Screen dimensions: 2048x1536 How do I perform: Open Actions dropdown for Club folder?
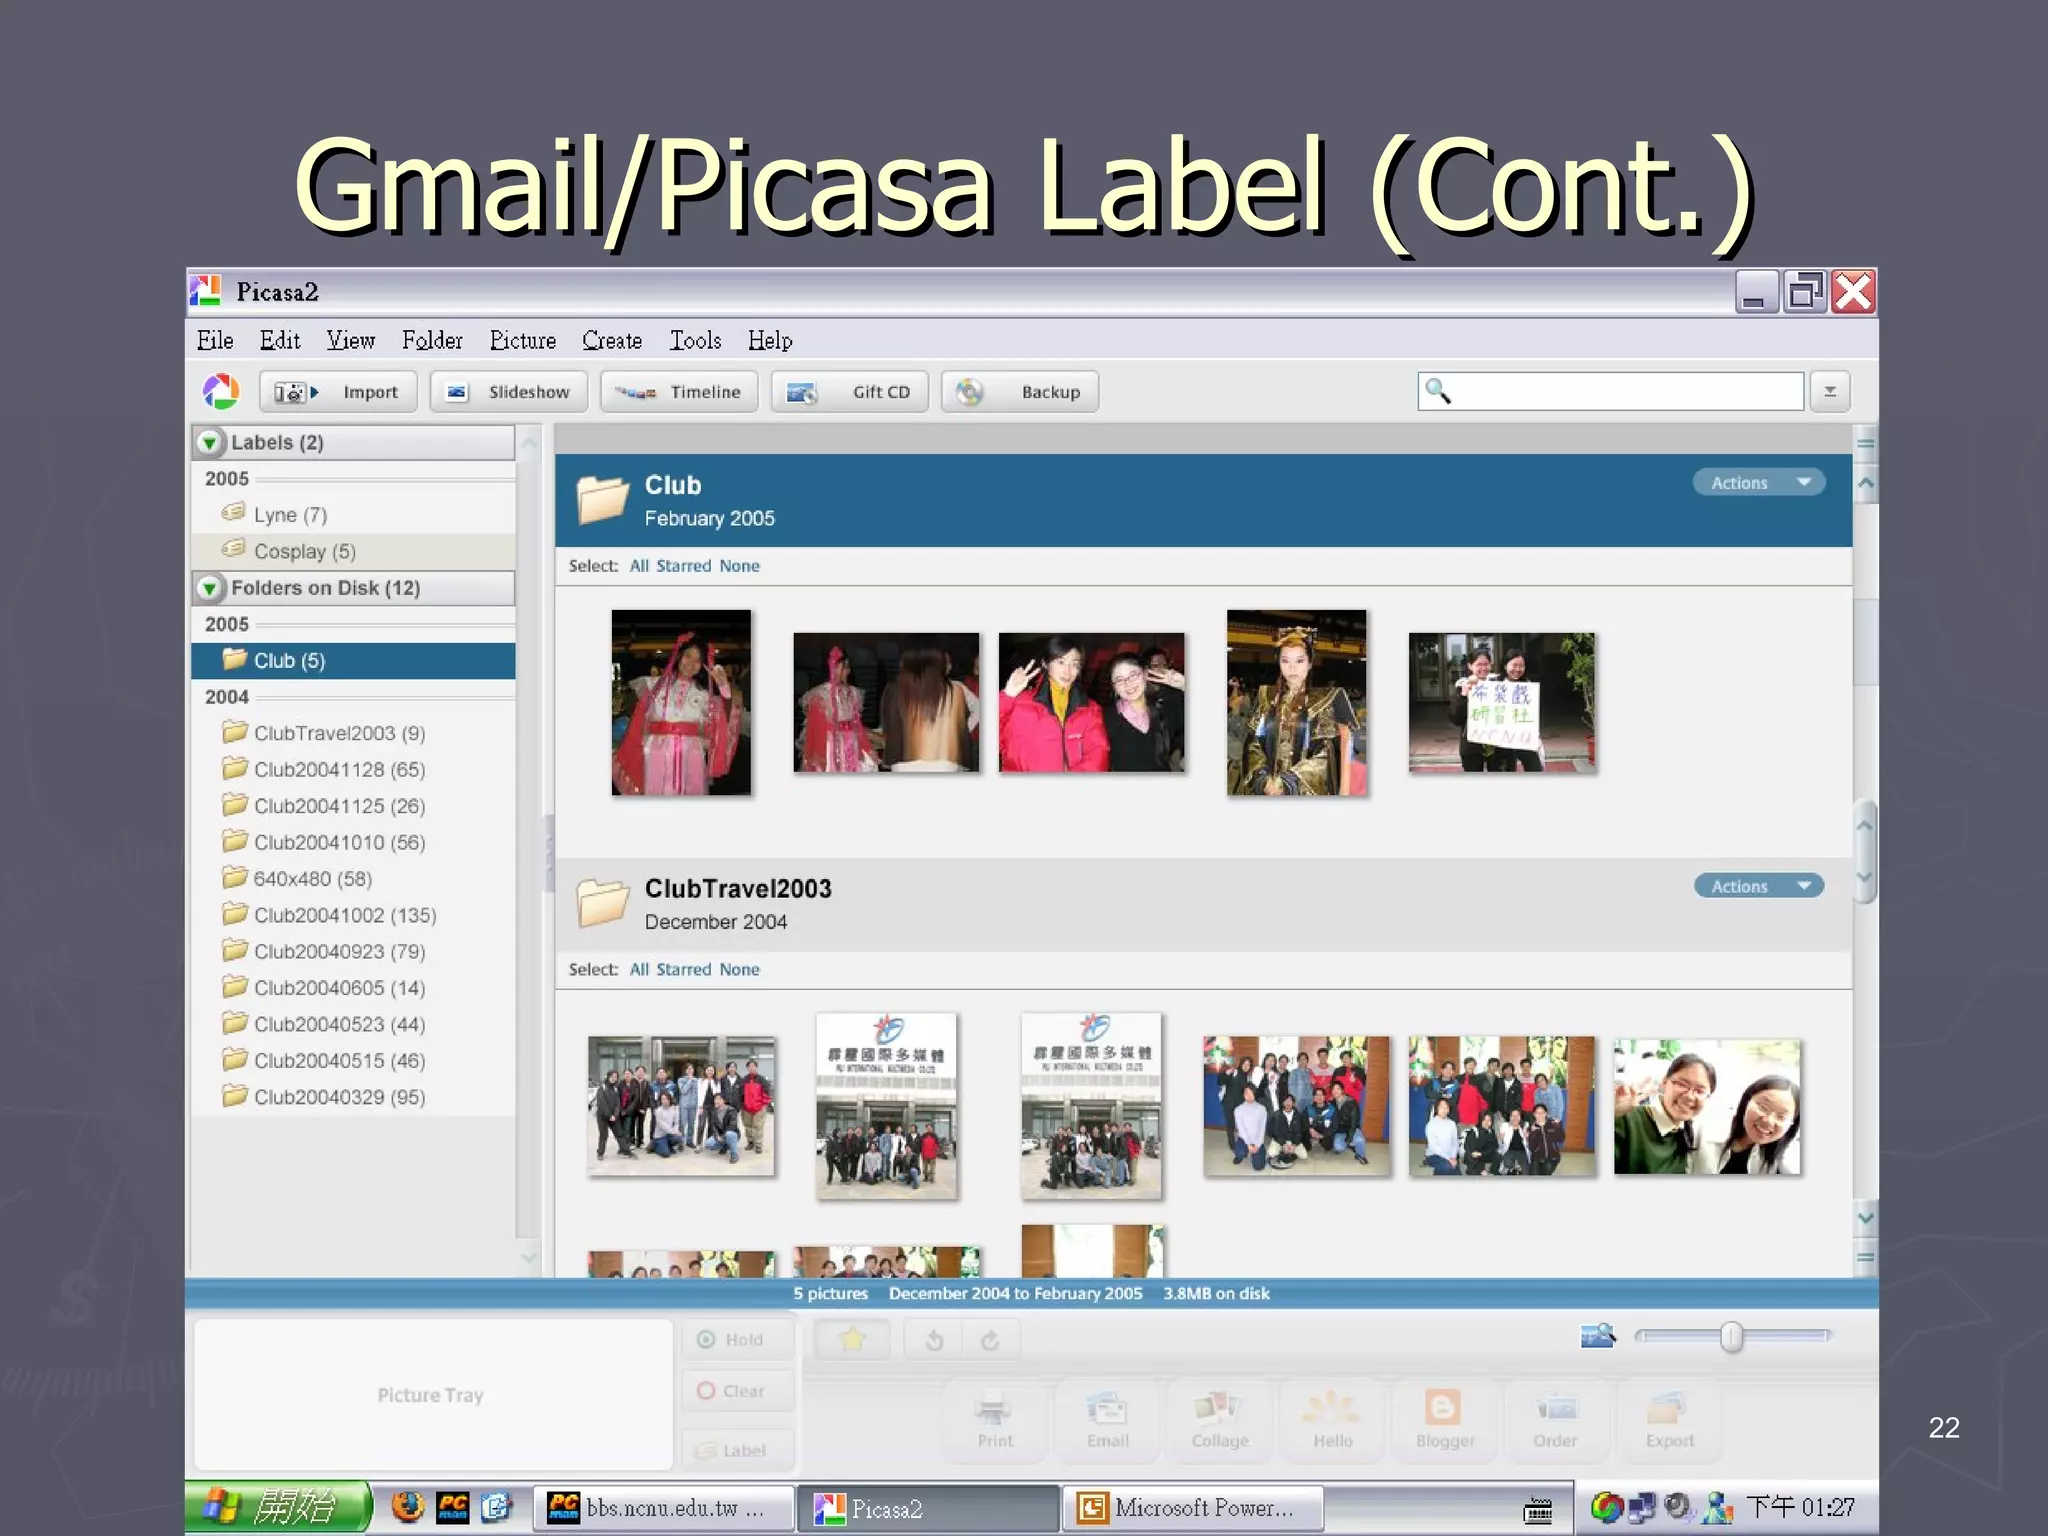click(x=1759, y=483)
